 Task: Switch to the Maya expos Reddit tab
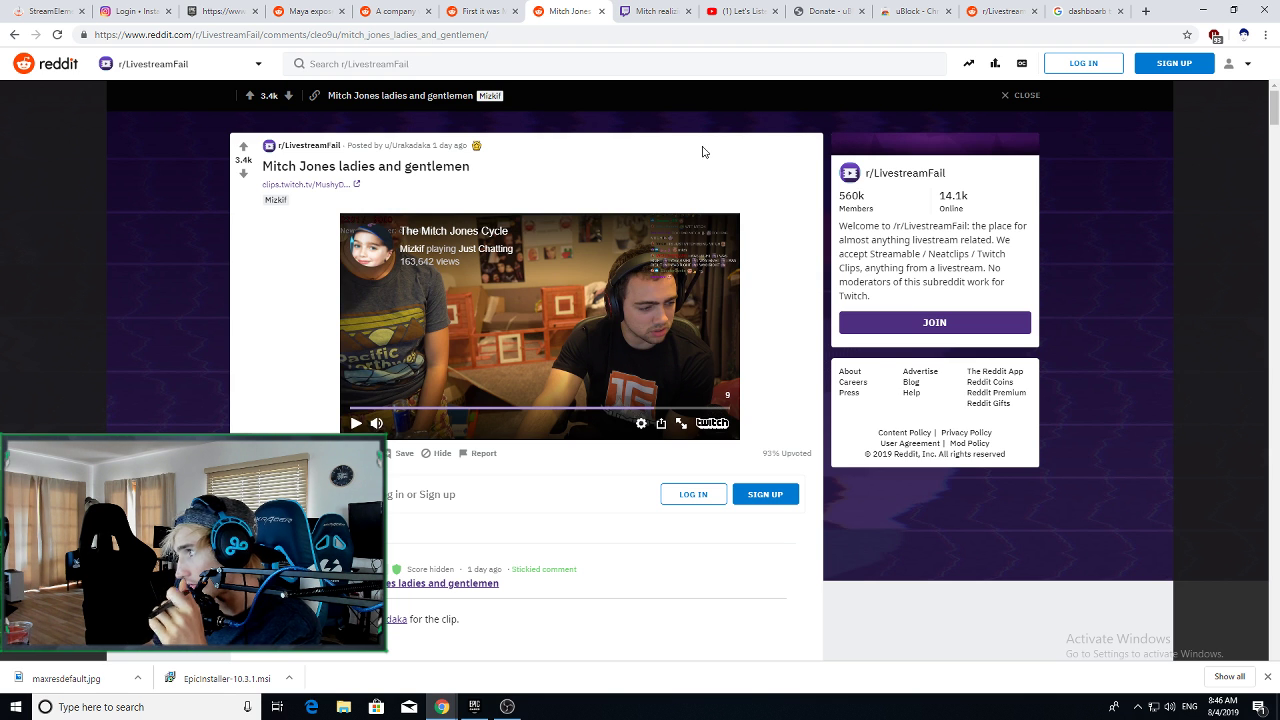click(308, 11)
